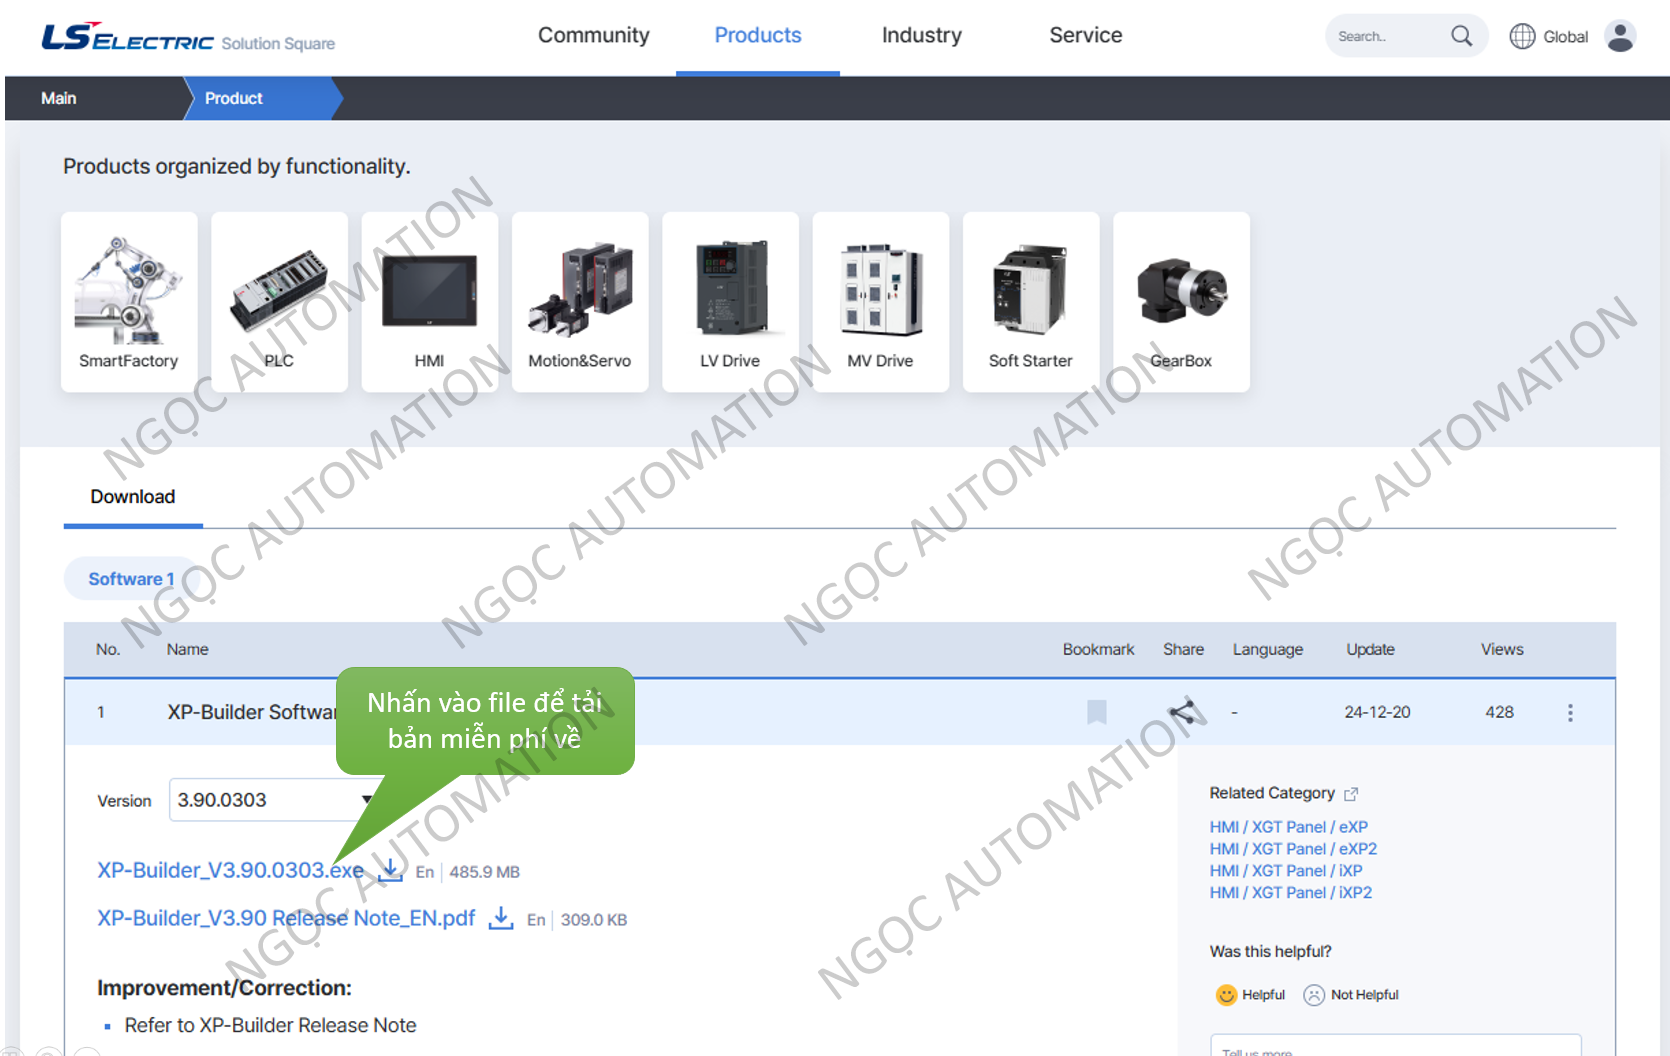
Task: Open more options for XP-Builder row
Action: (1570, 712)
